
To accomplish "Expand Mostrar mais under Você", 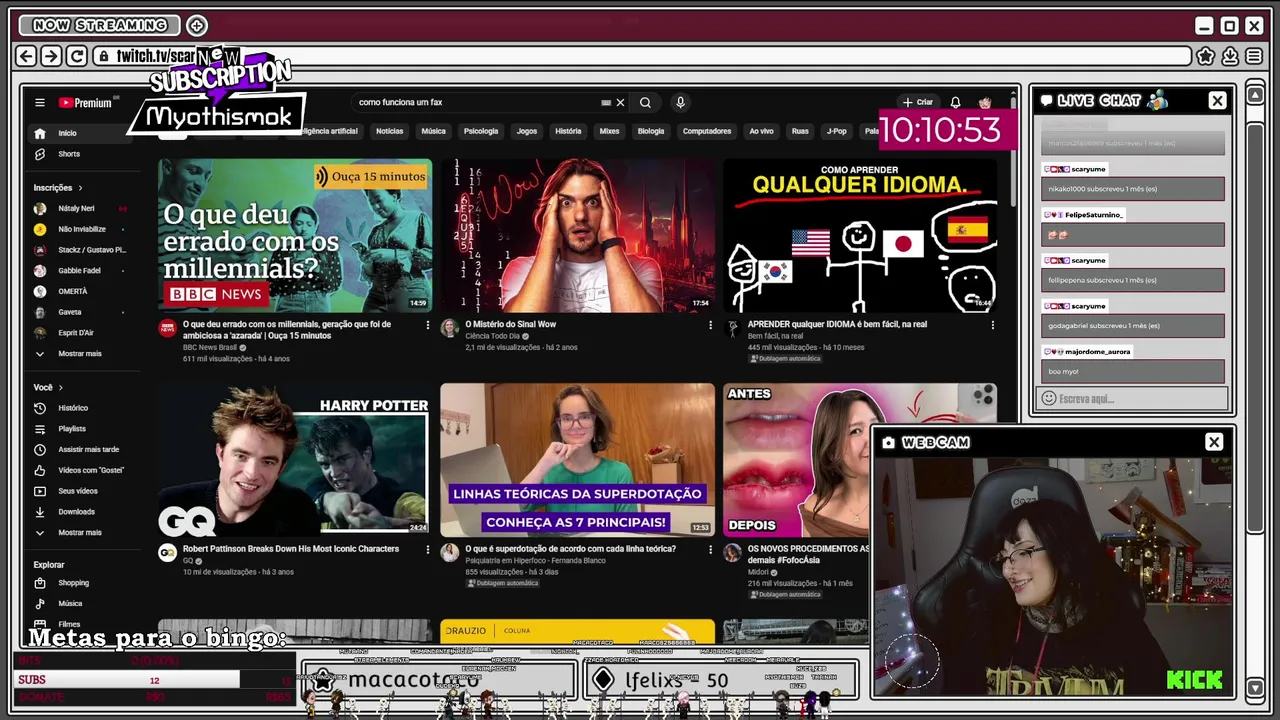I will click(x=78, y=533).
